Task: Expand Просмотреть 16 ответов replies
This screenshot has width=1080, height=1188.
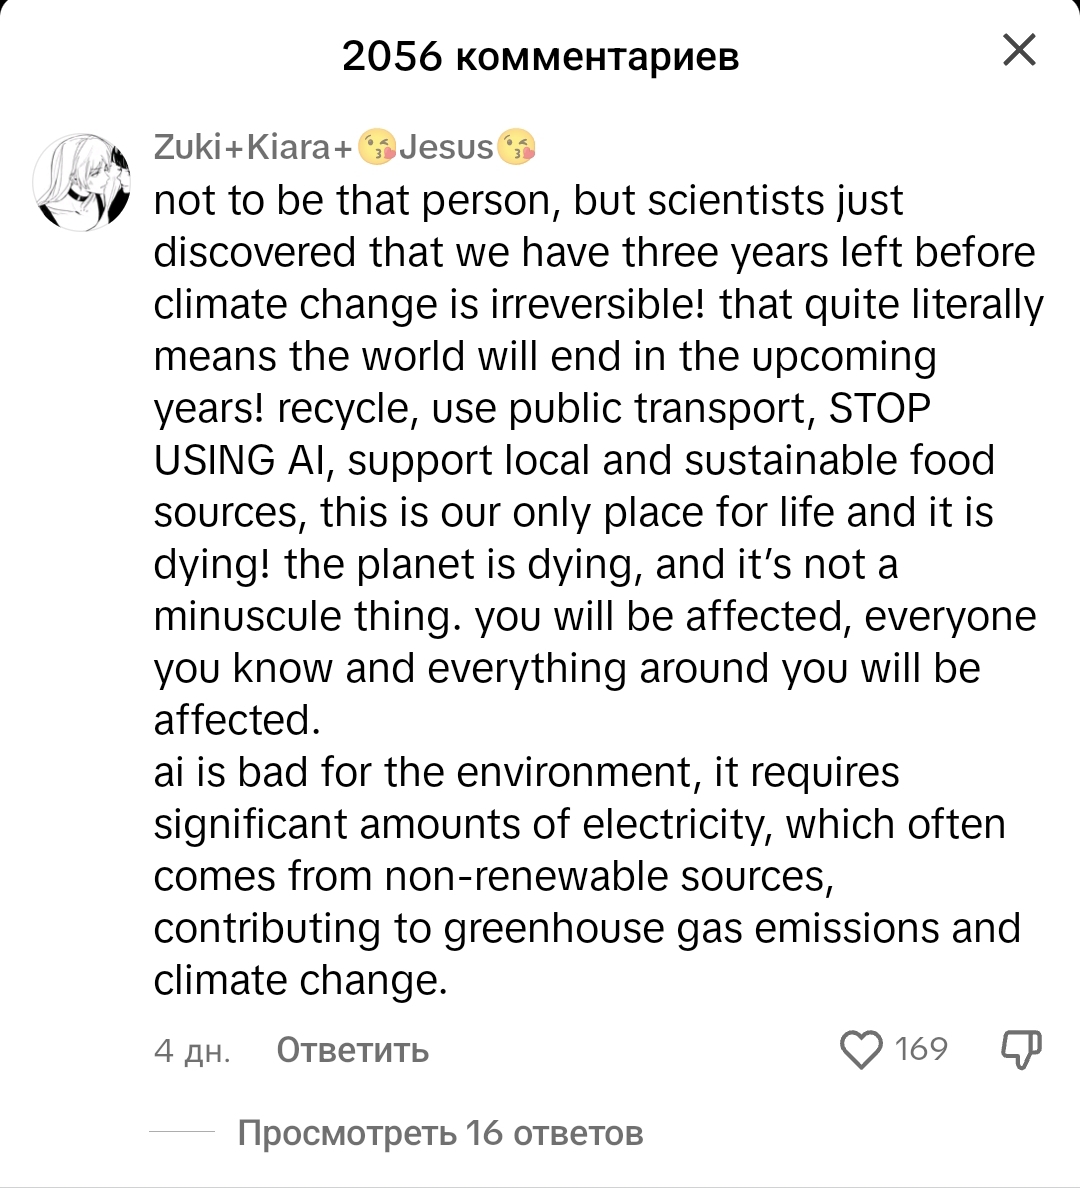Action: [440, 1133]
